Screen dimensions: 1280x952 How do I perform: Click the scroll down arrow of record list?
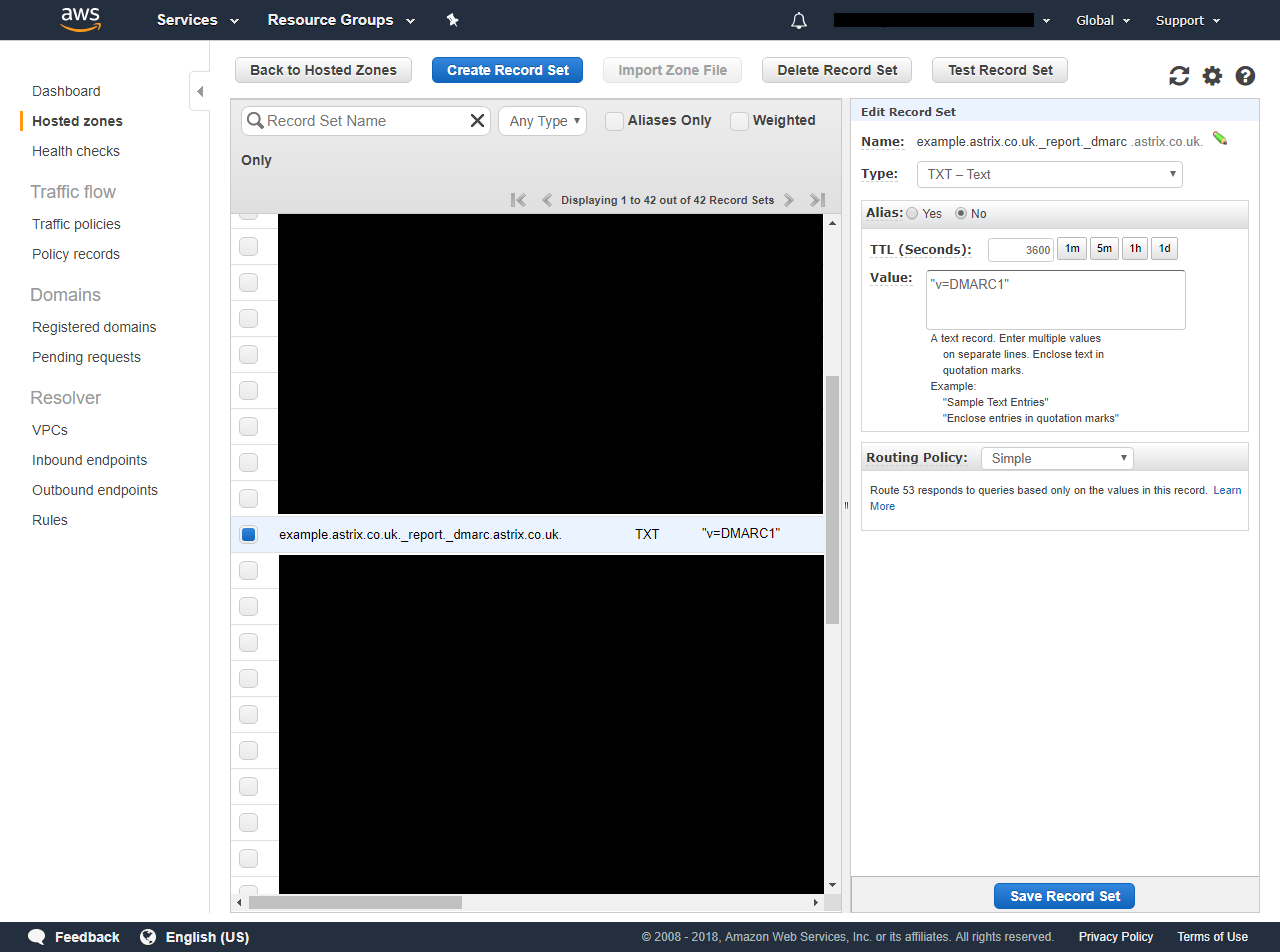click(832, 885)
